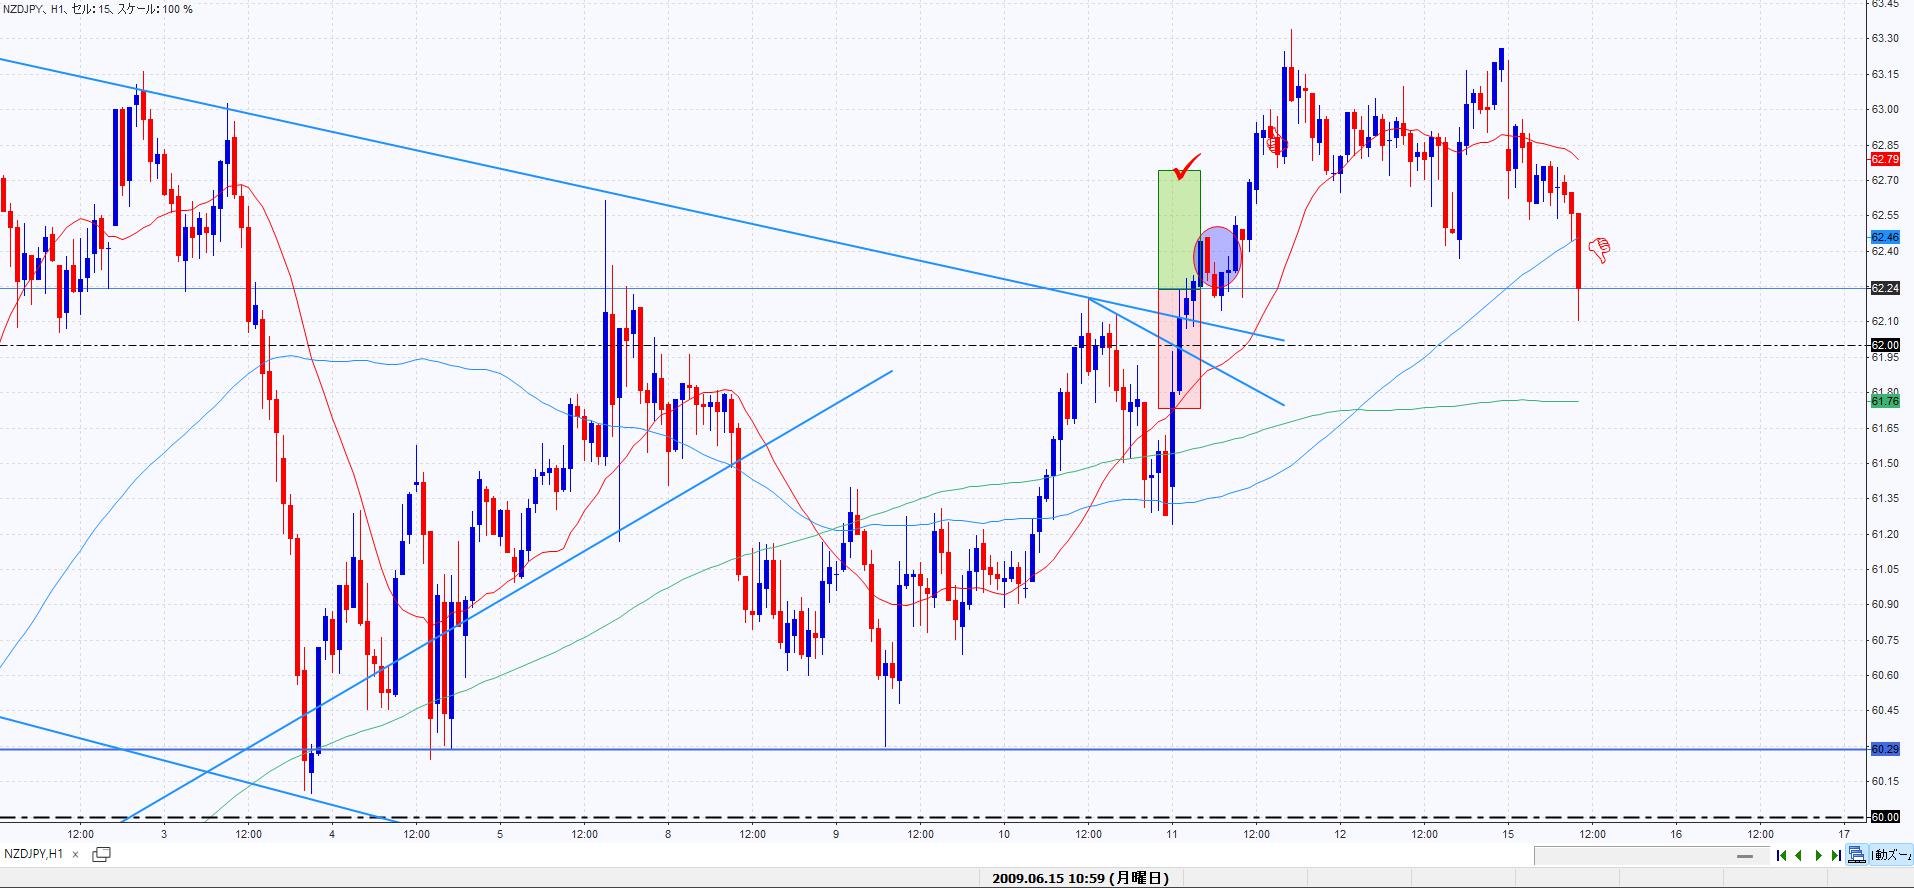Image resolution: width=1914 pixels, height=888 pixels.
Task: Switch to the NZDJPY,H1 chart tab
Action: pyautogui.click(x=35, y=854)
